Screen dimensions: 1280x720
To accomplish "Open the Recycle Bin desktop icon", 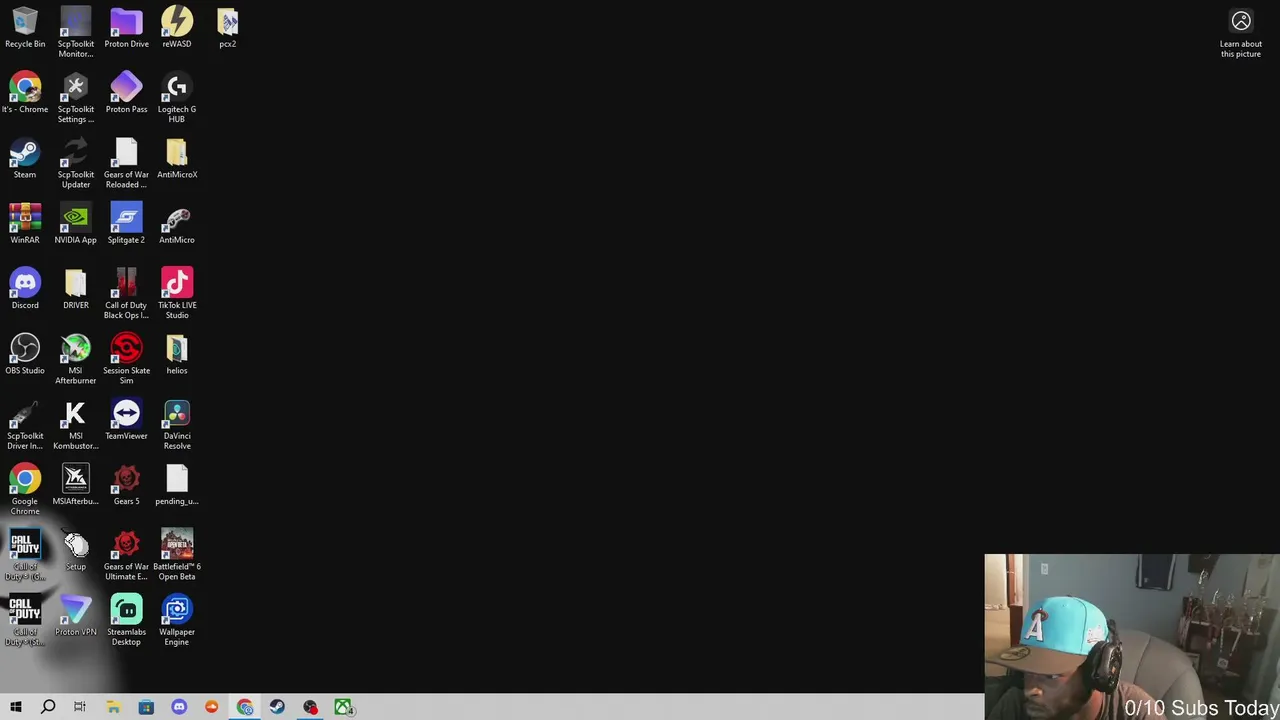I will (25, 27).
